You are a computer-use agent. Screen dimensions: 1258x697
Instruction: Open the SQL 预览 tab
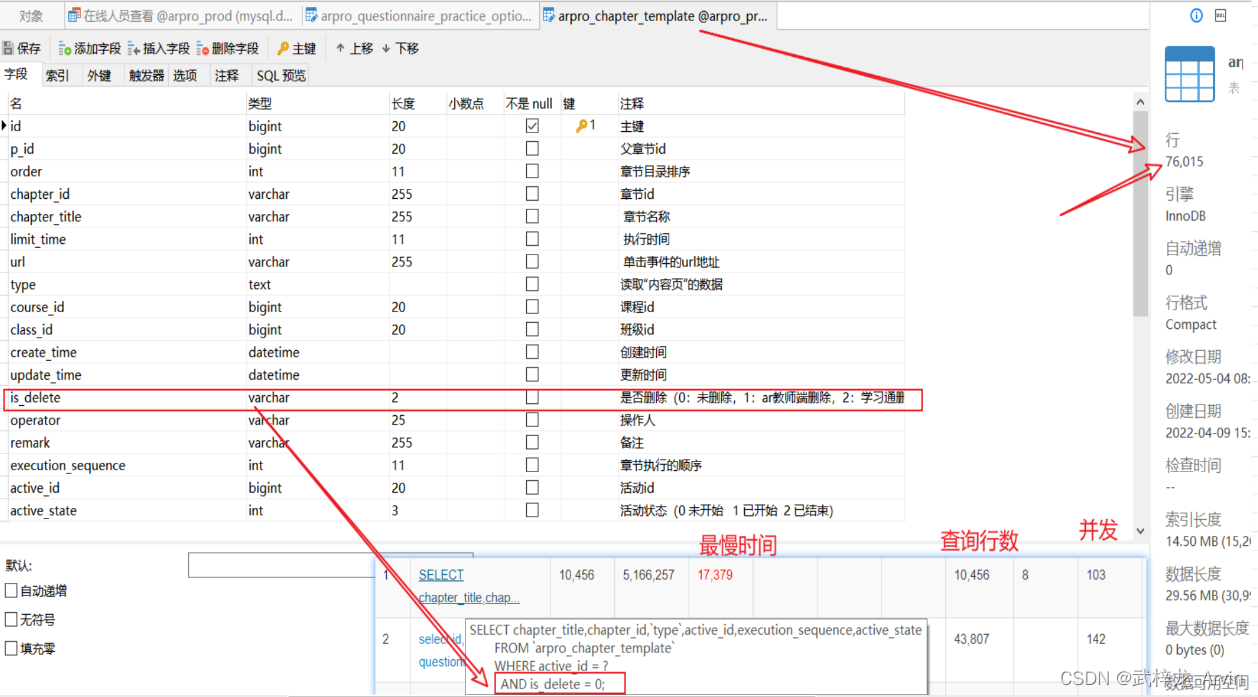point(281,75)
